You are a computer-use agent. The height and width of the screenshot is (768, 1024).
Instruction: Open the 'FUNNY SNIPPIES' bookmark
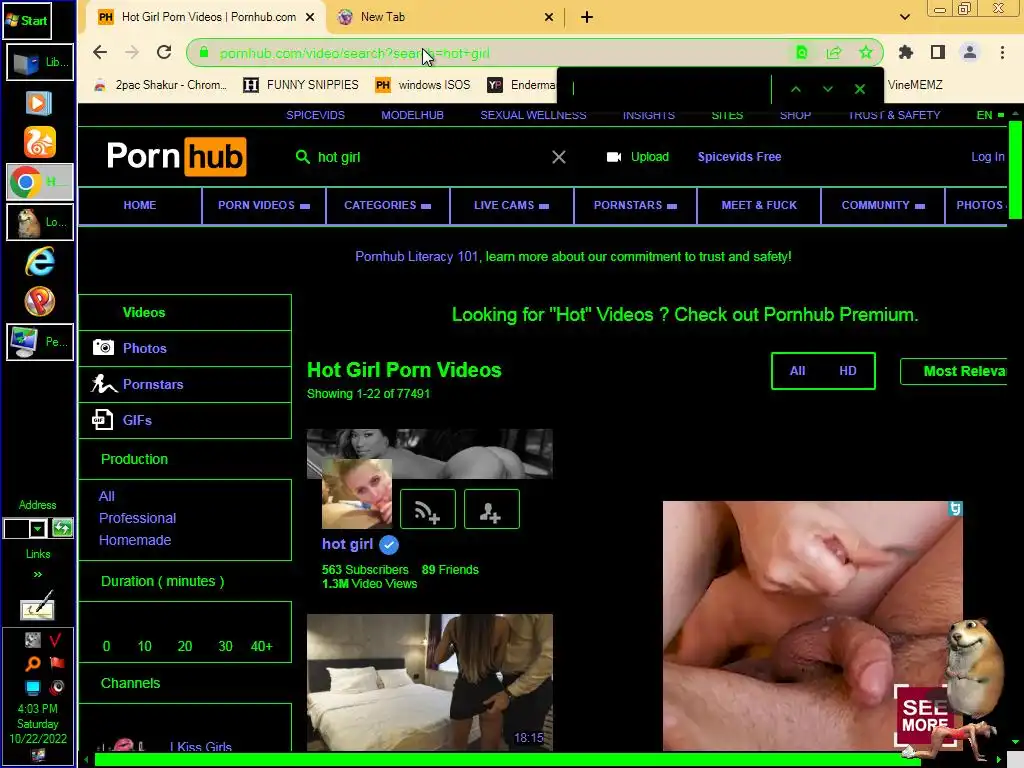click(301, 85)
